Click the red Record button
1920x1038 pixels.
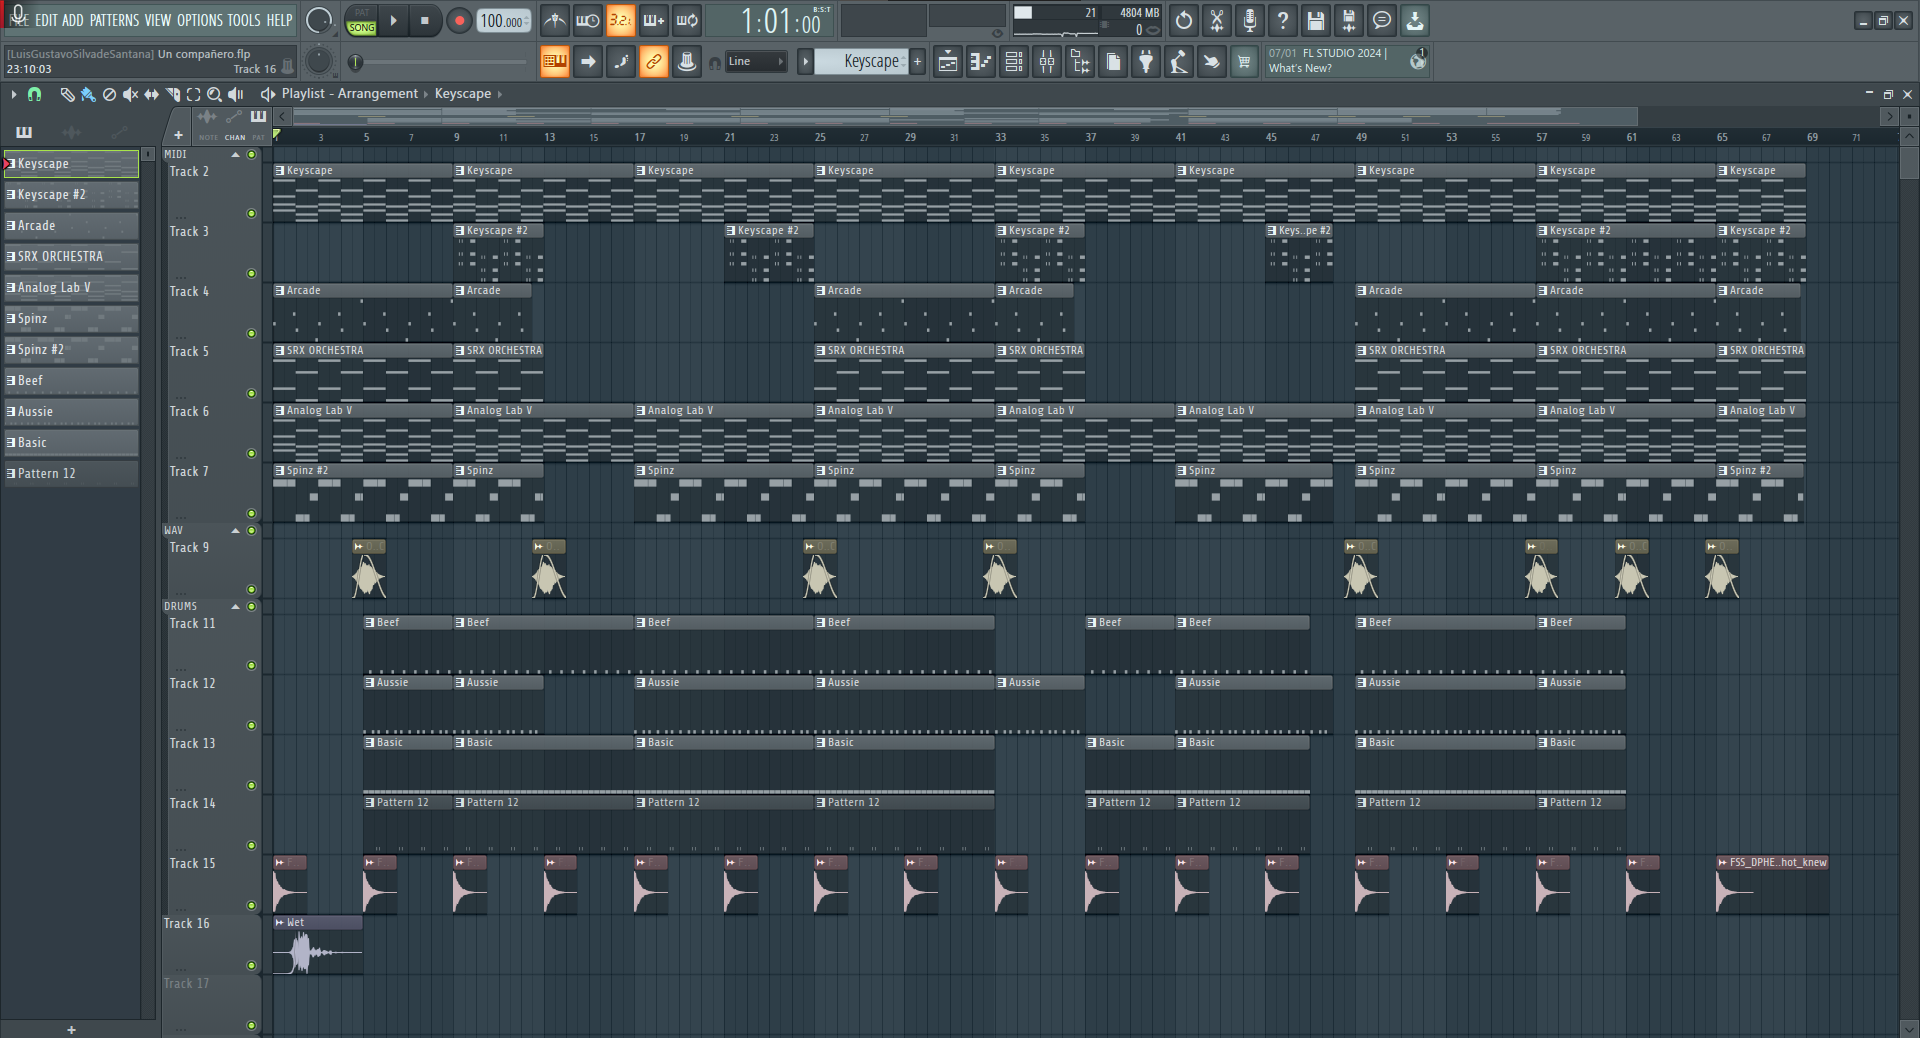click(x=459, y=21)
